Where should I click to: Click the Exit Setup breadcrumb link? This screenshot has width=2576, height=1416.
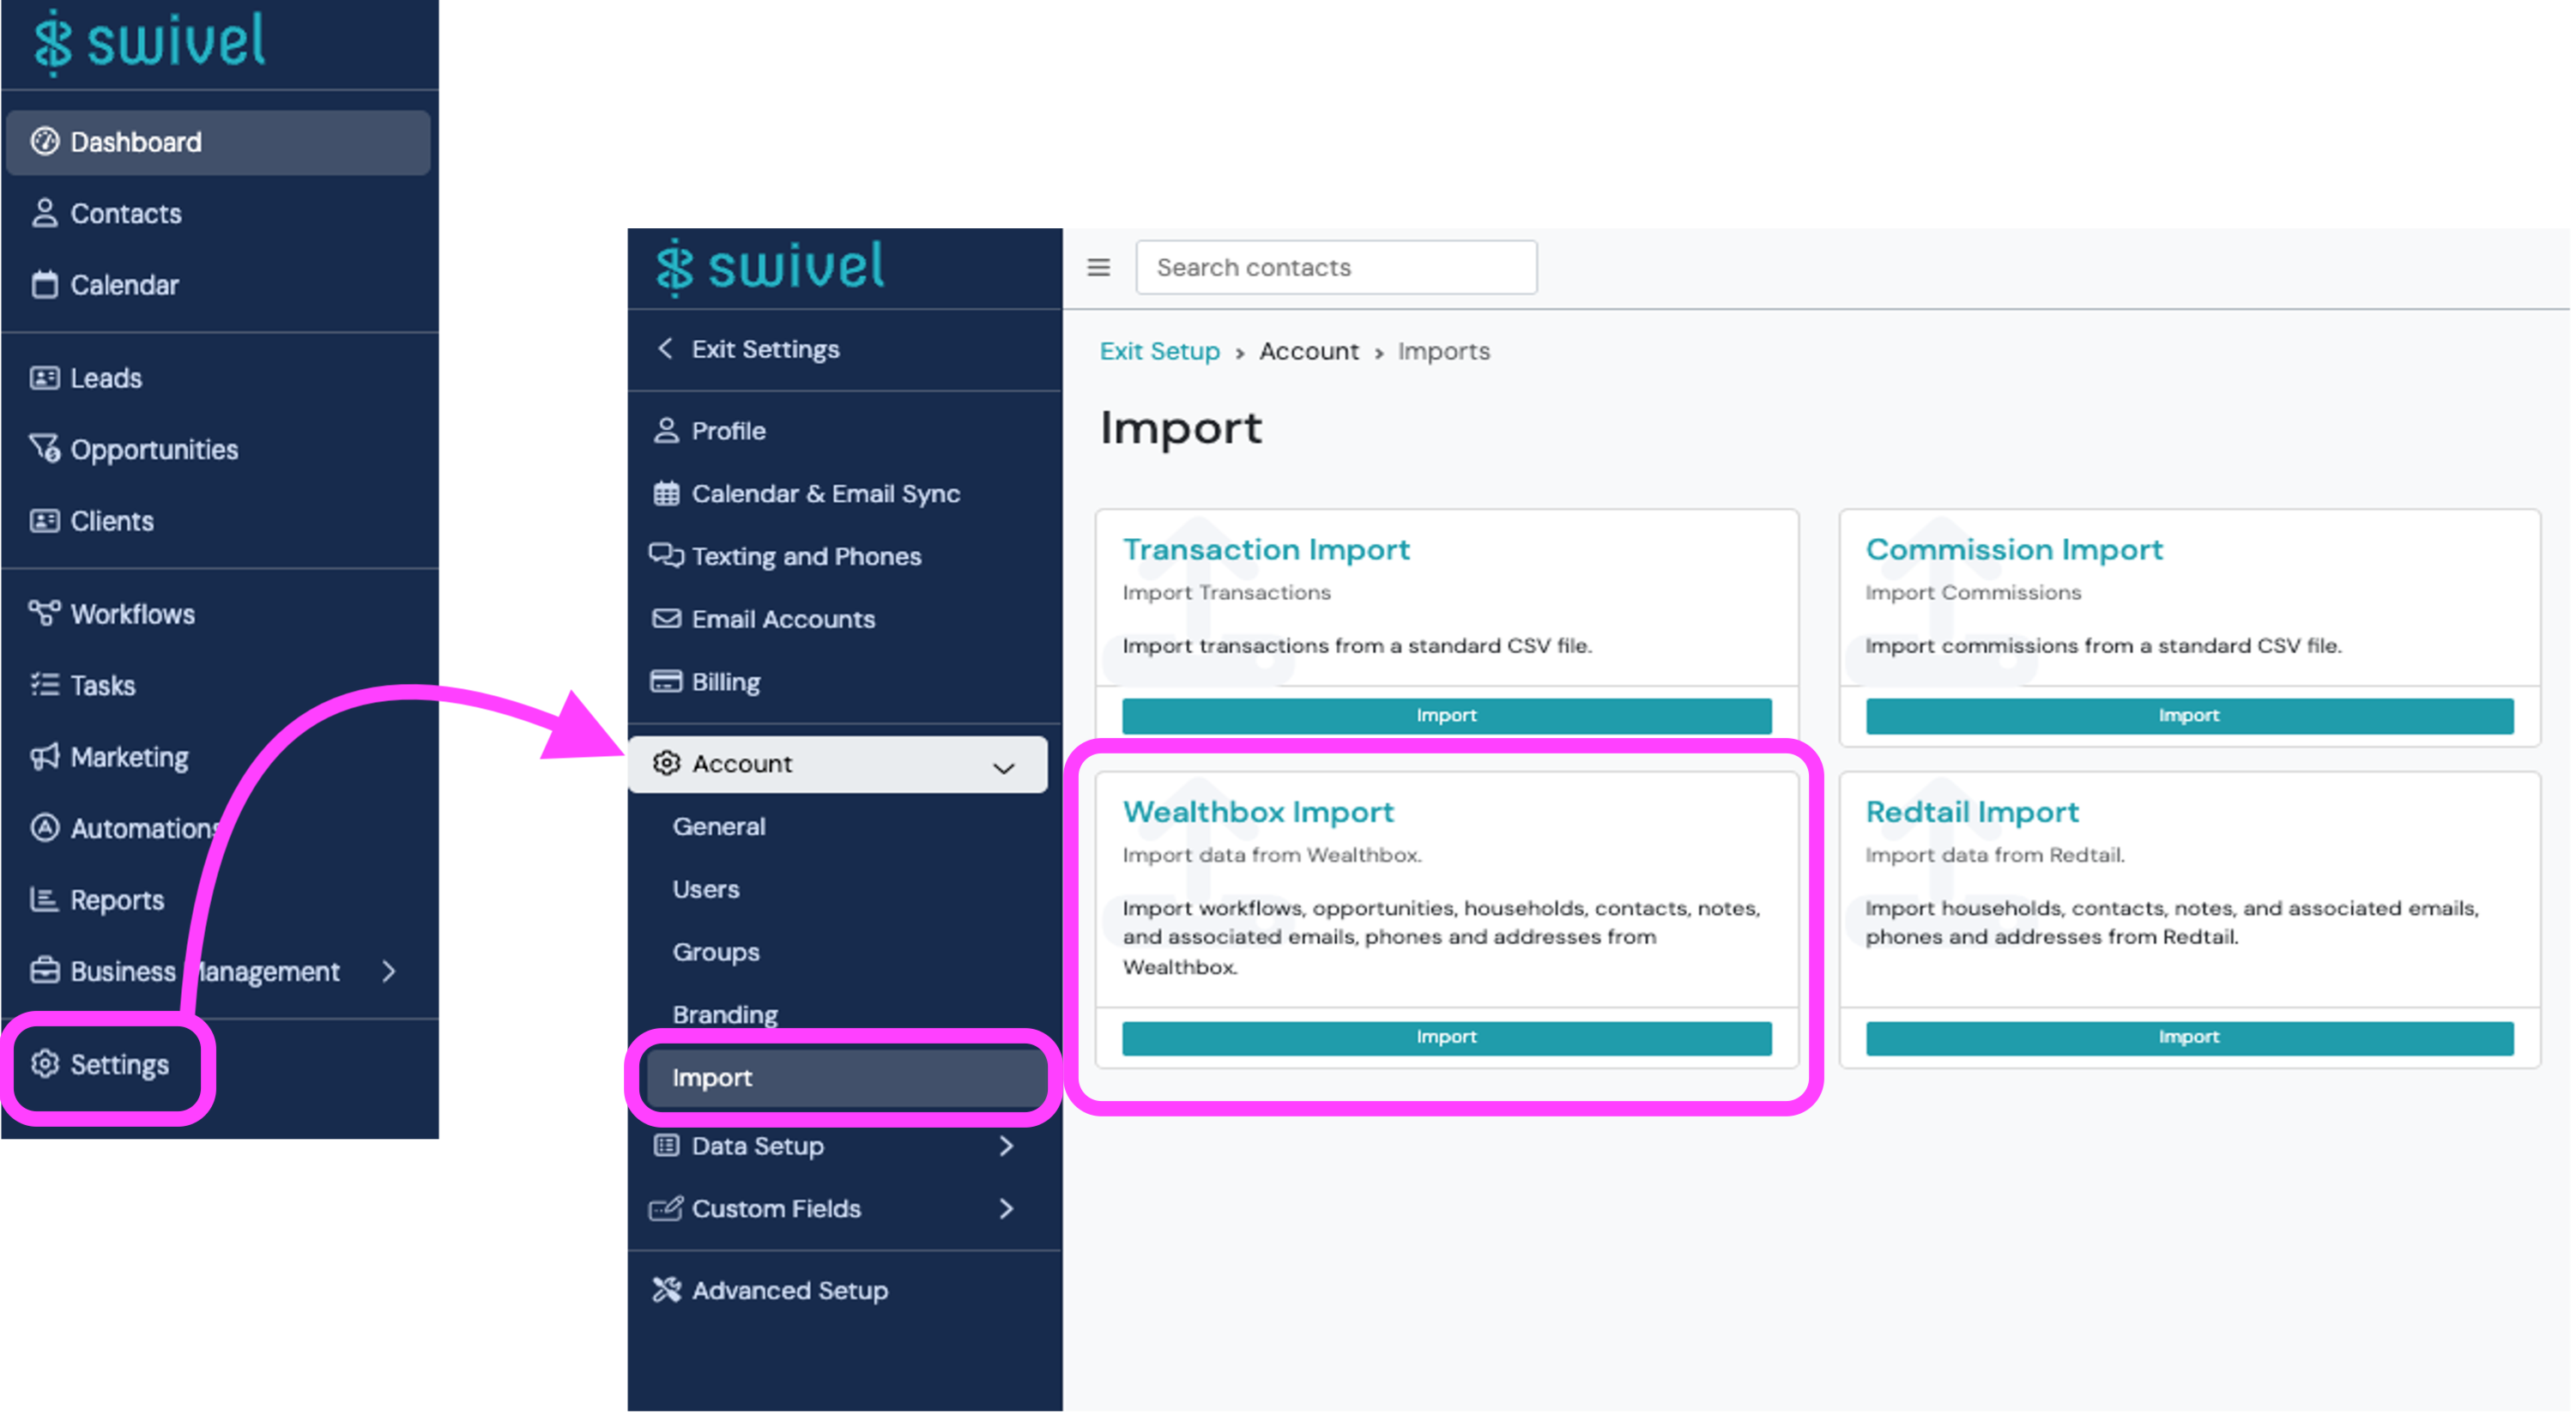click(x=1160, y=351)
